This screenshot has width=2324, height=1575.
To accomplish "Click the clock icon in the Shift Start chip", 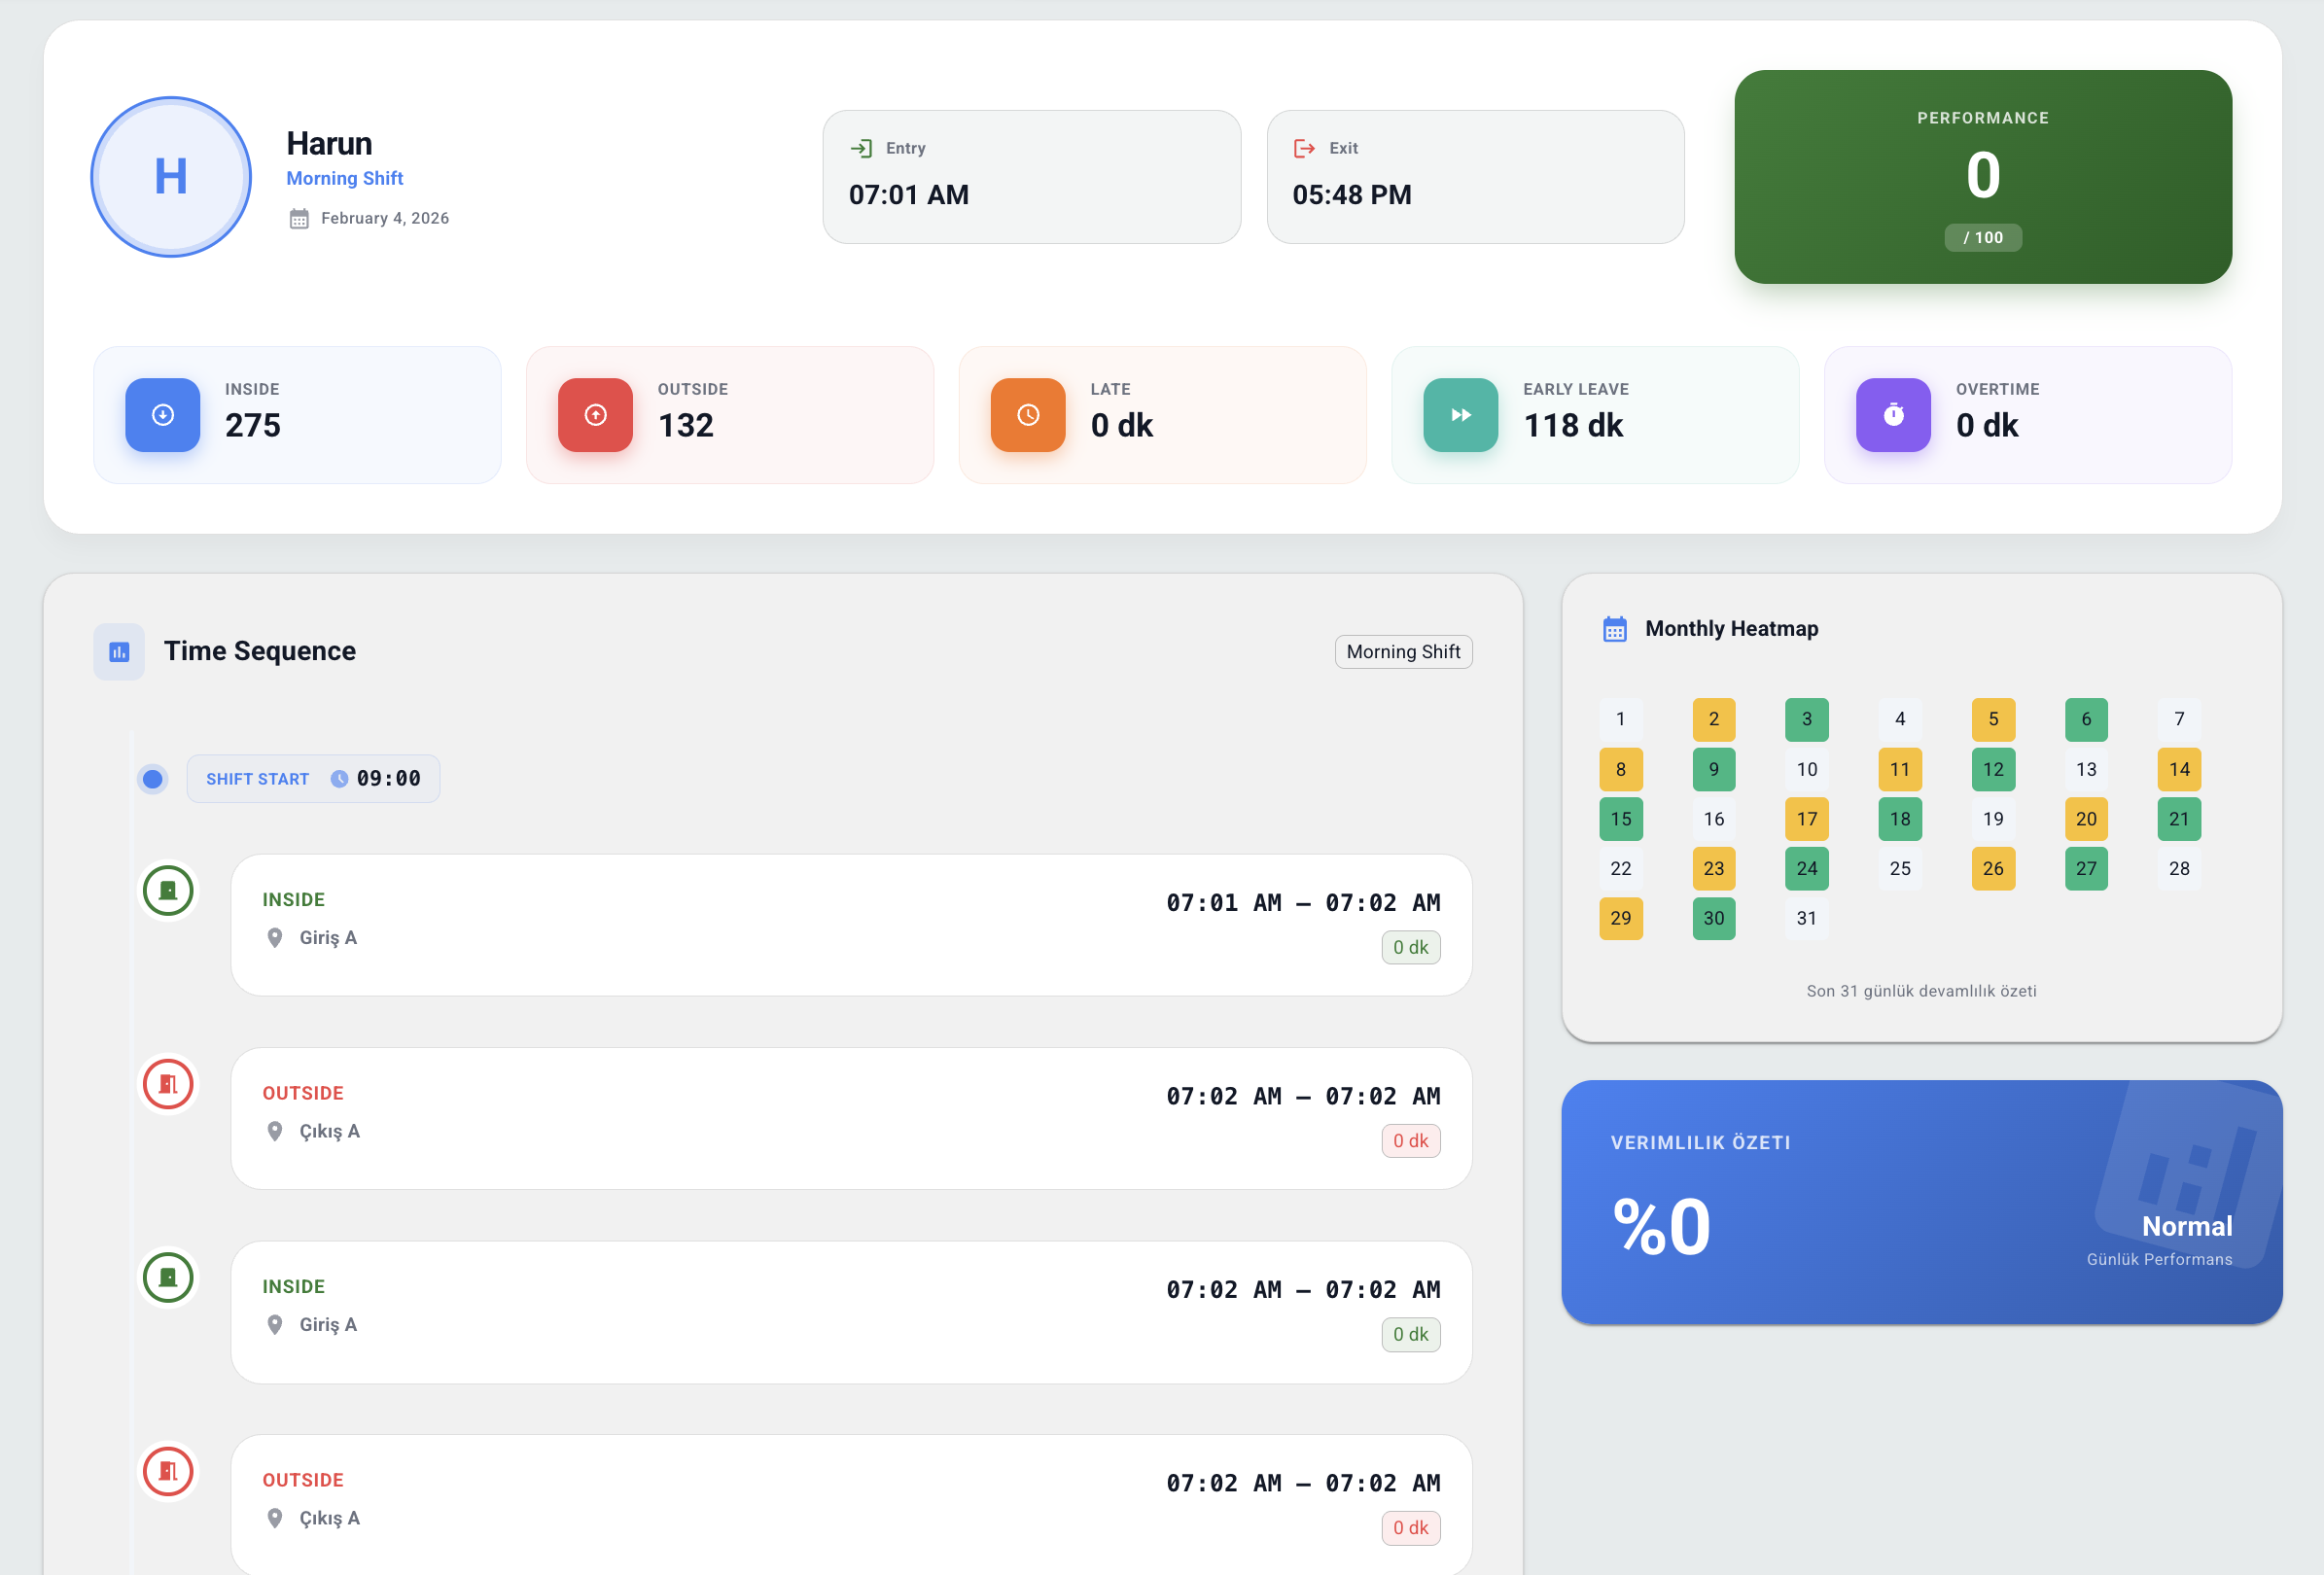I will (x=340, y=779).
